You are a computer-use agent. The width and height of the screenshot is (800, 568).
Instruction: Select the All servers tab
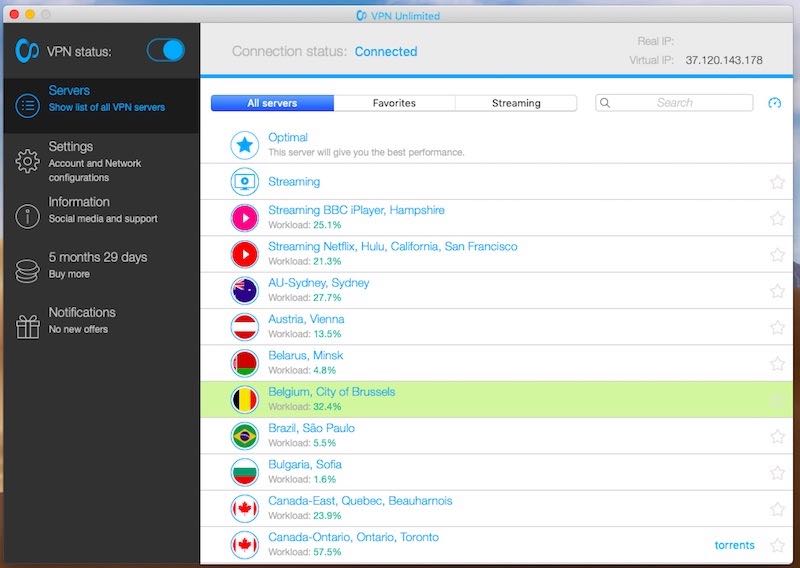point(272,103)
